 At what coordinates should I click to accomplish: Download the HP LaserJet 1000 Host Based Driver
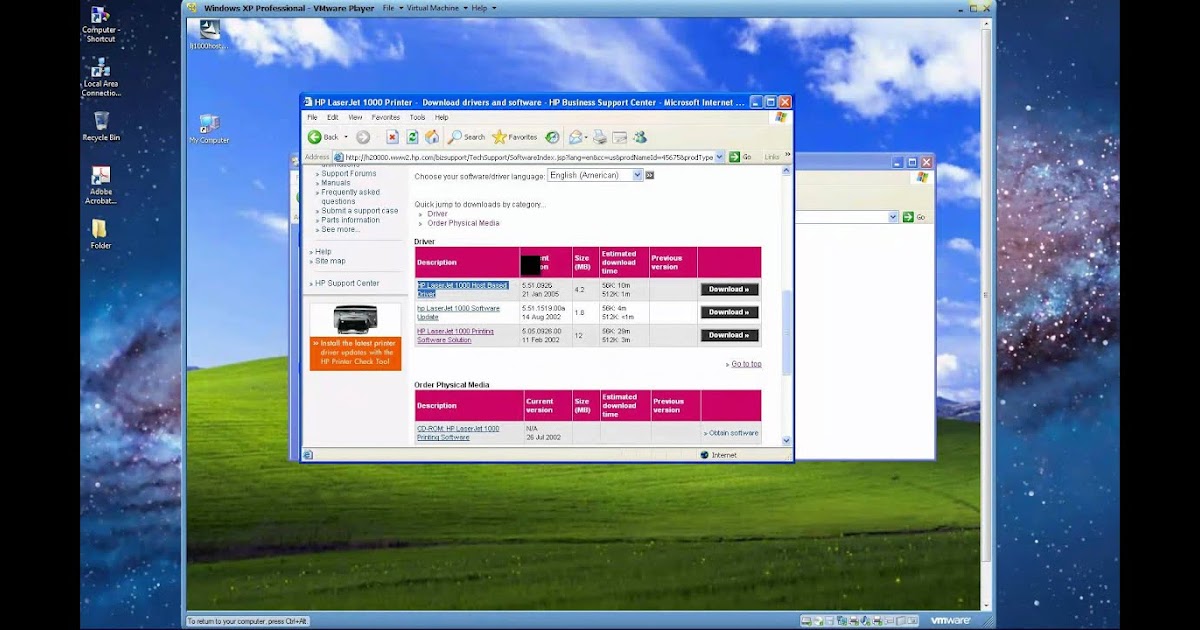(729, 289)
